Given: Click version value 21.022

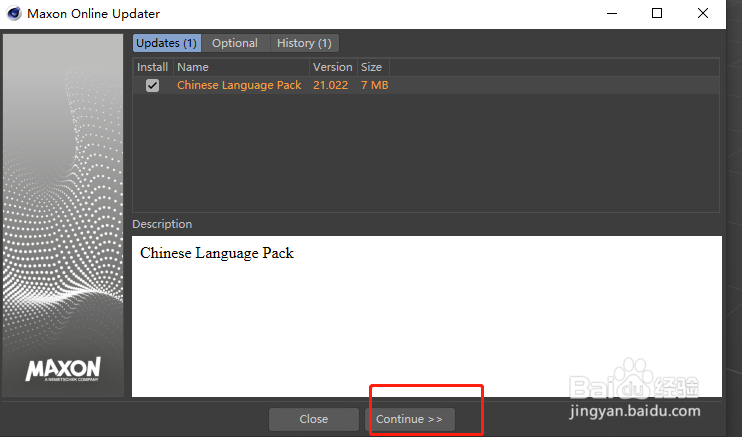Looking at the screenshot, I should pos(330,85).
